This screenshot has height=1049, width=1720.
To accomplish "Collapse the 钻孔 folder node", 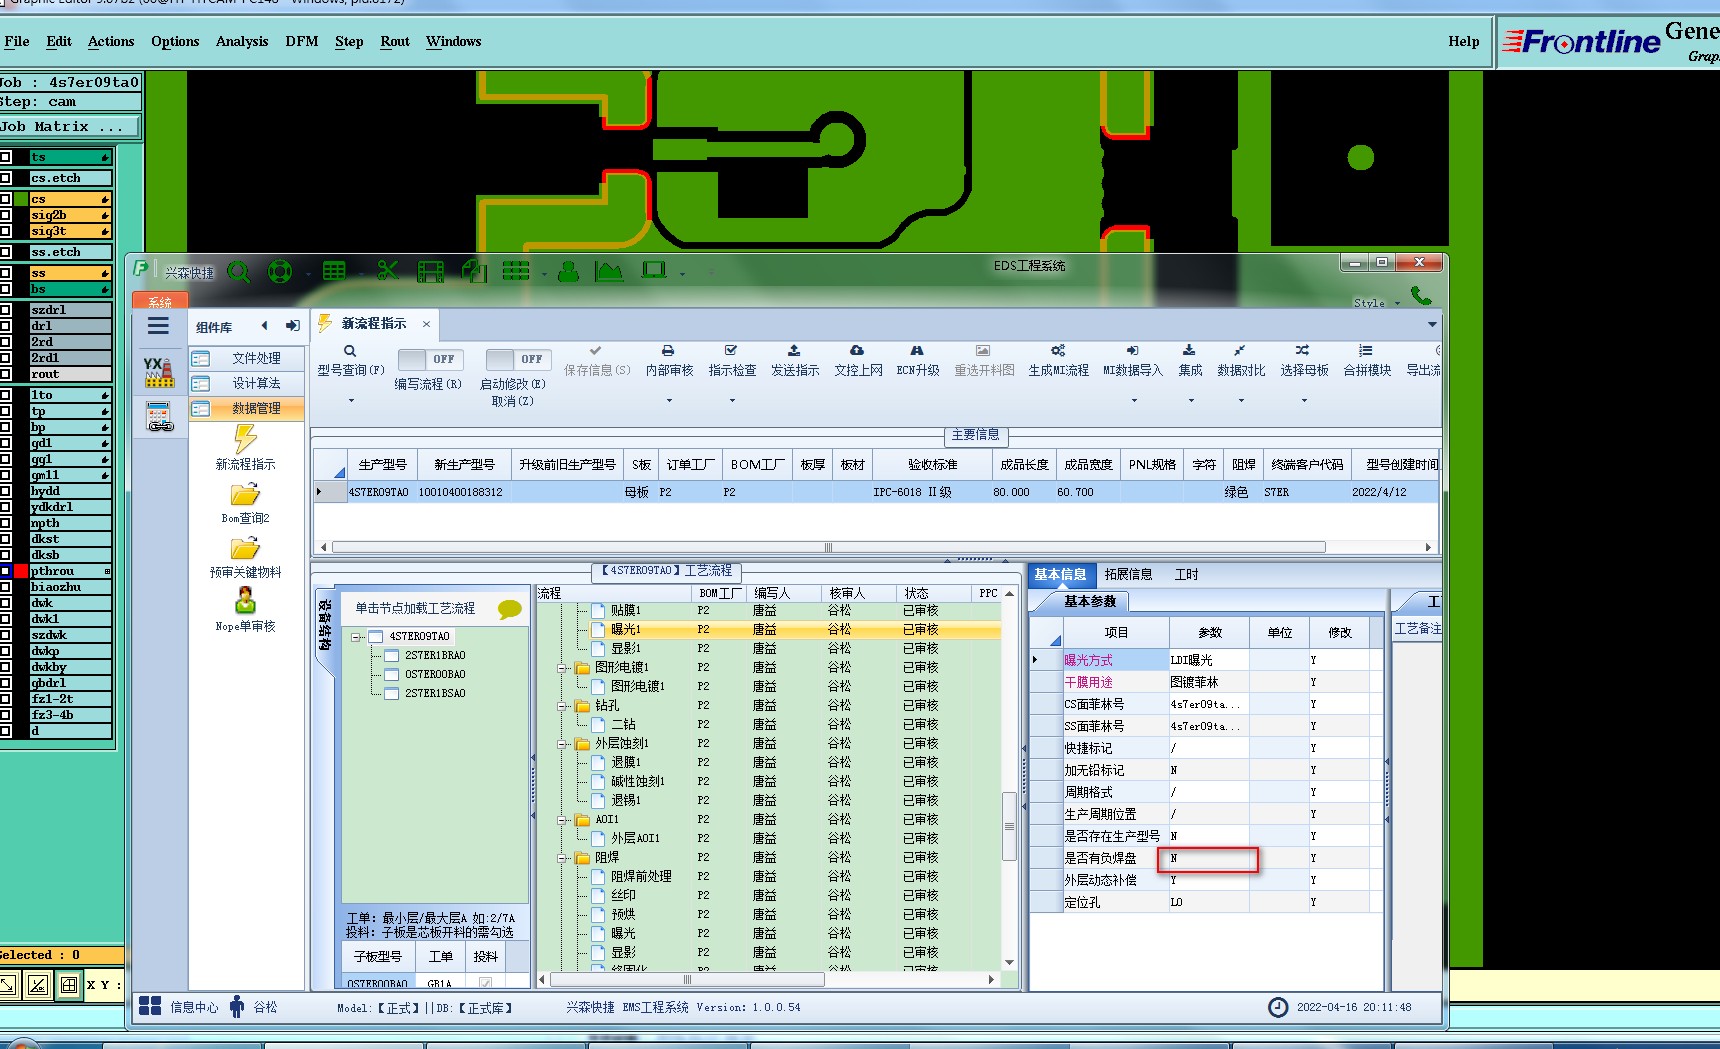I will pyautogui.click(x=563, y=706).
